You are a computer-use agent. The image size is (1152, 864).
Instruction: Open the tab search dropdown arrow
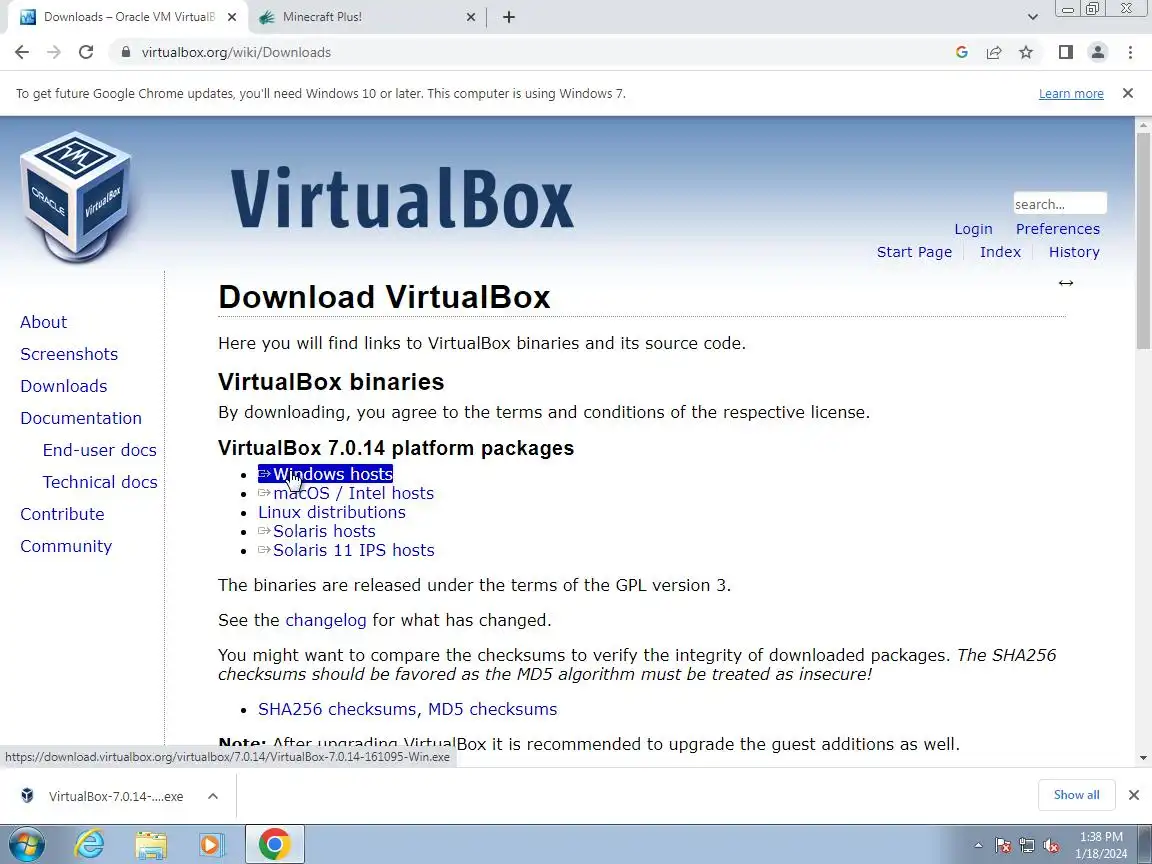pyautogui.click(x=1032, y=17)
